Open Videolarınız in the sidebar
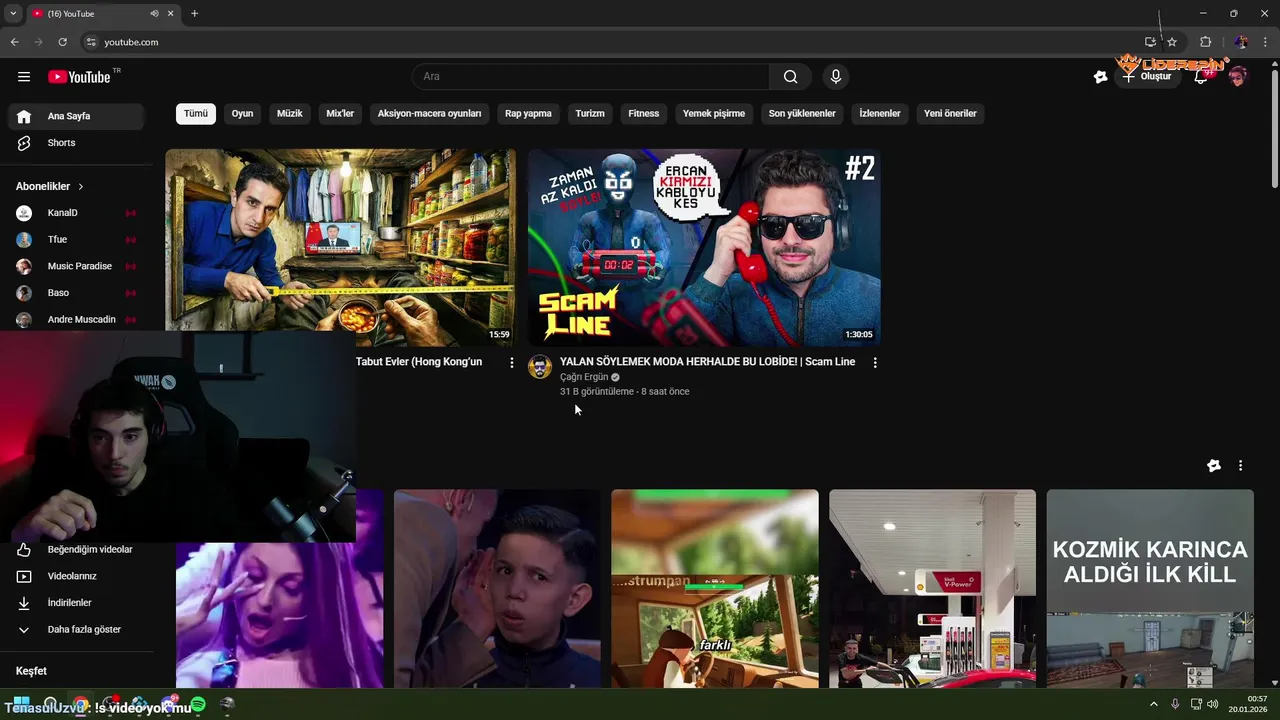 tap(76, 576)
